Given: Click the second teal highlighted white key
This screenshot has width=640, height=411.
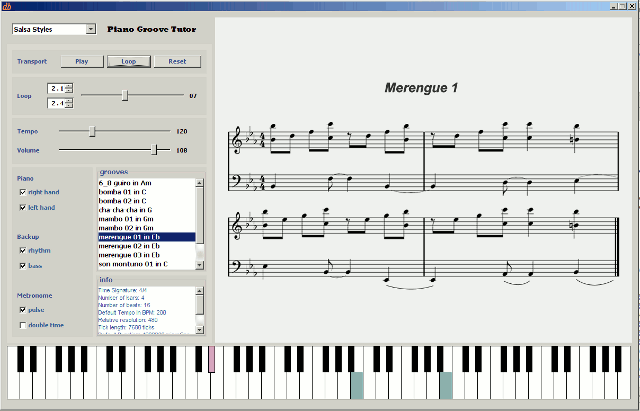Looking at the screenshot, I should coord(446,386).
